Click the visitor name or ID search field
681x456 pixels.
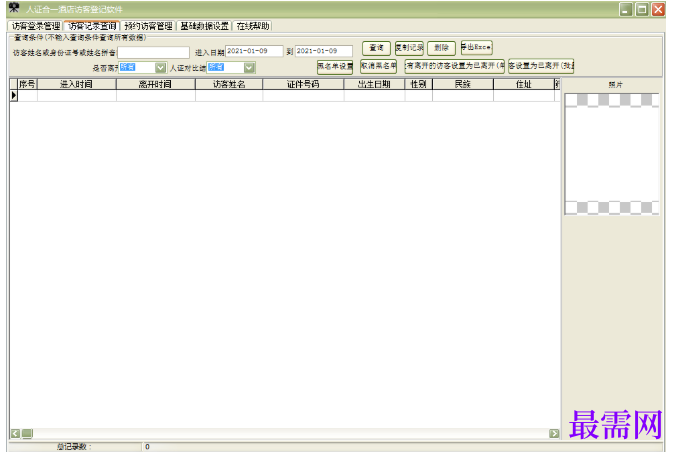coord(154,53)
